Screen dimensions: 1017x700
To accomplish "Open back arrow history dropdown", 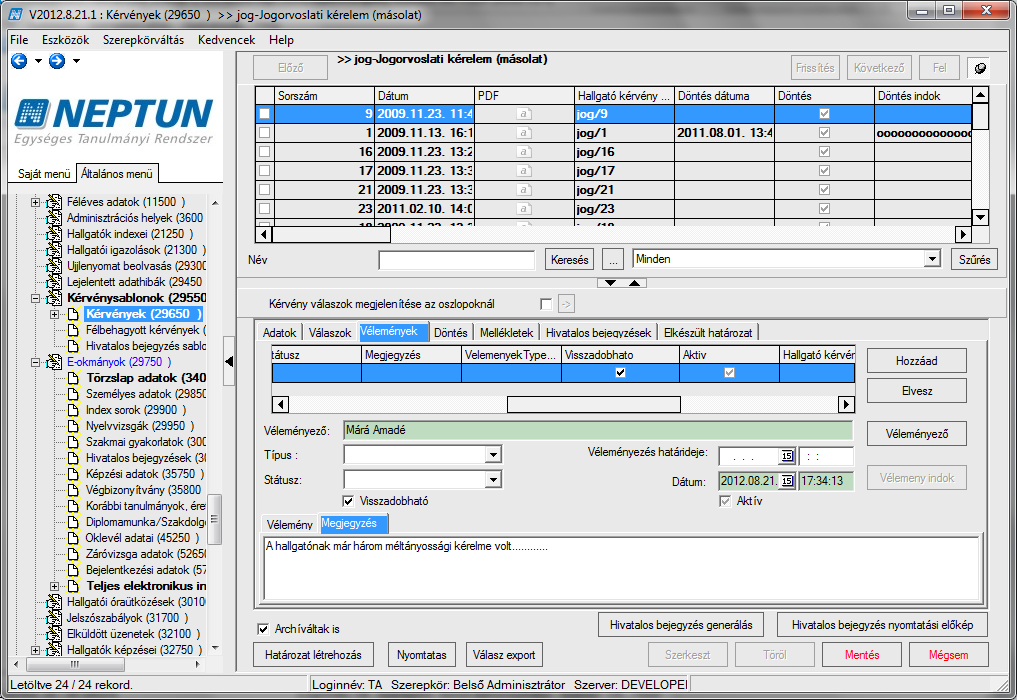I will click(38, 61).
